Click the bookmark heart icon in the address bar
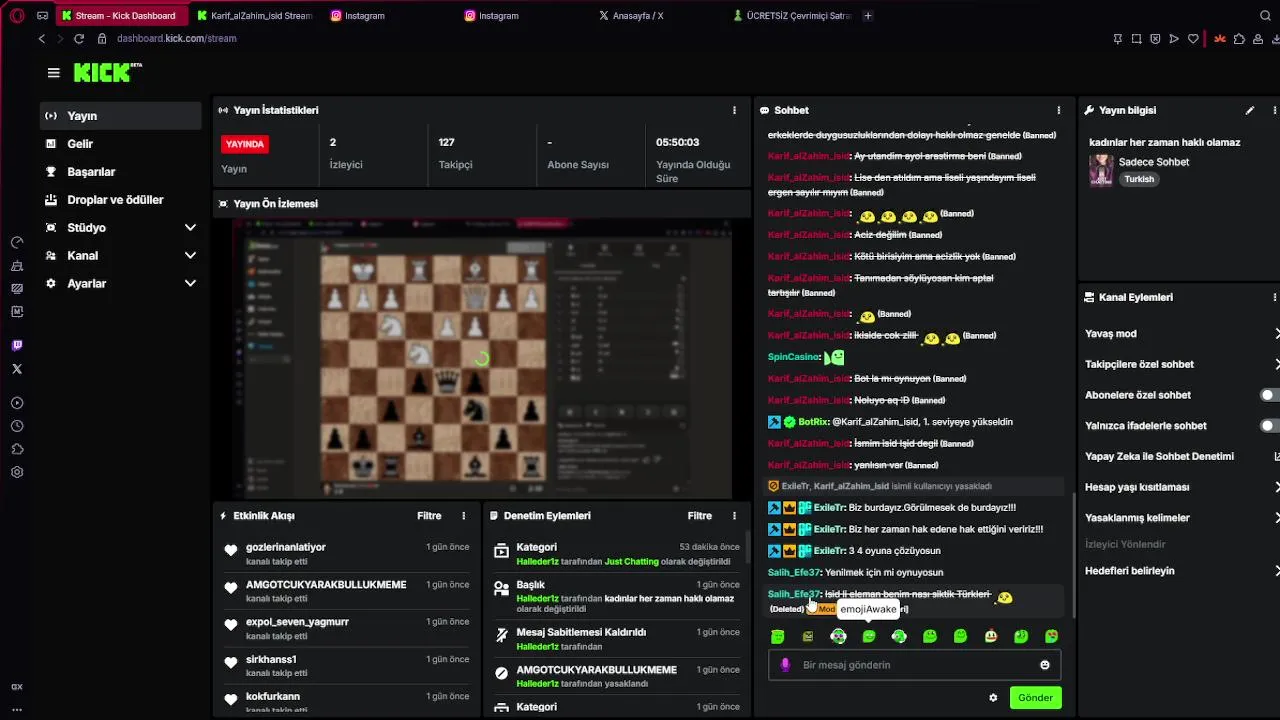Viewport: 1280px width, 720px height. click(x=1193, y=39)
